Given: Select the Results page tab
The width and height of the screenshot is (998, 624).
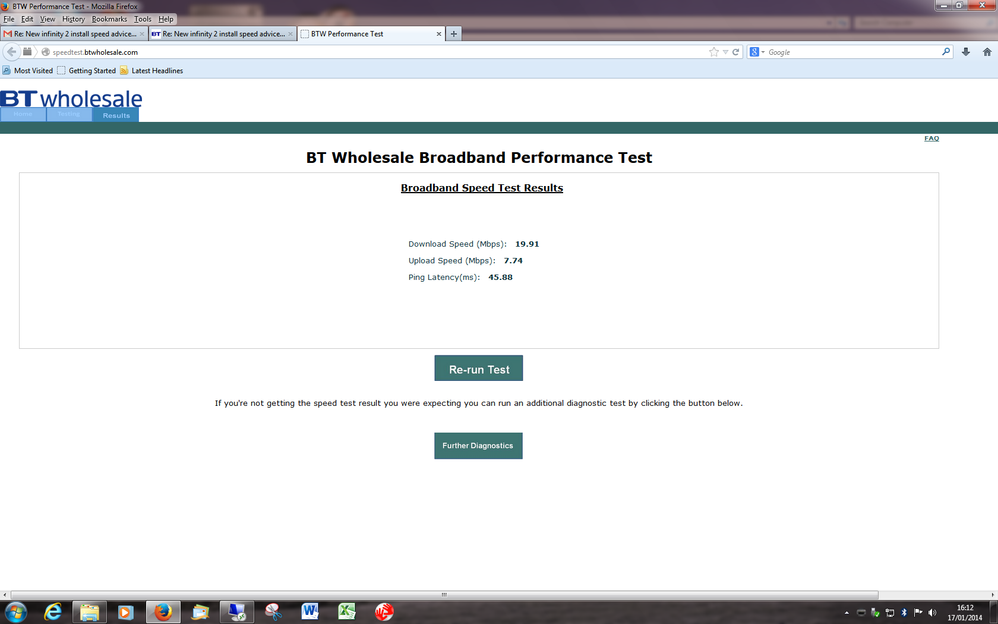Looking at the screenshot, I should coord(116,115).
